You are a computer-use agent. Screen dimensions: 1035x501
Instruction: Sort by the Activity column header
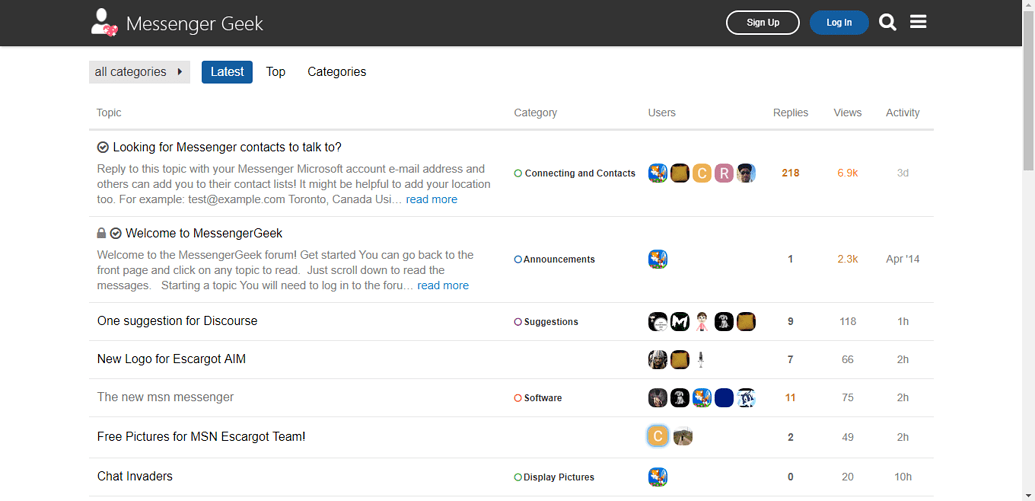903,113
